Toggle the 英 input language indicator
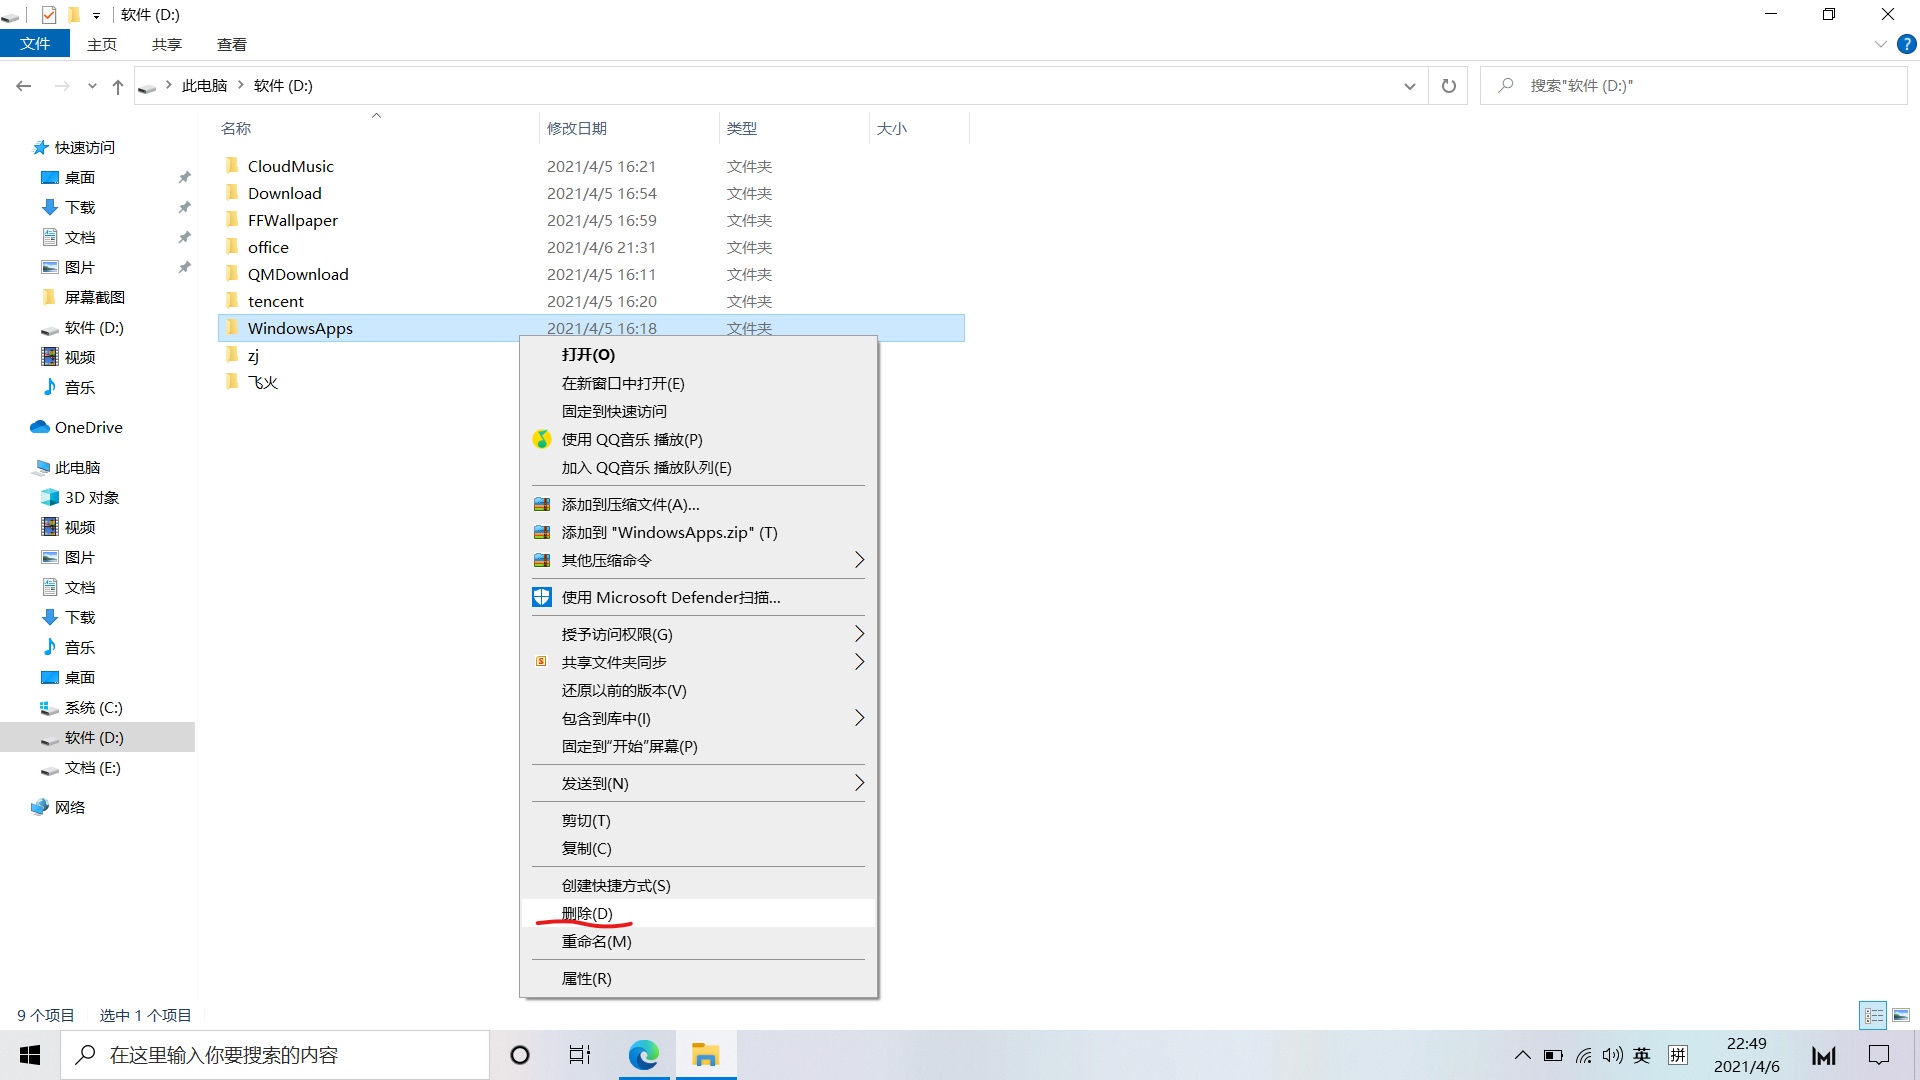The width and height of the screenshot is (1920, 1080). (1641, 1055)
